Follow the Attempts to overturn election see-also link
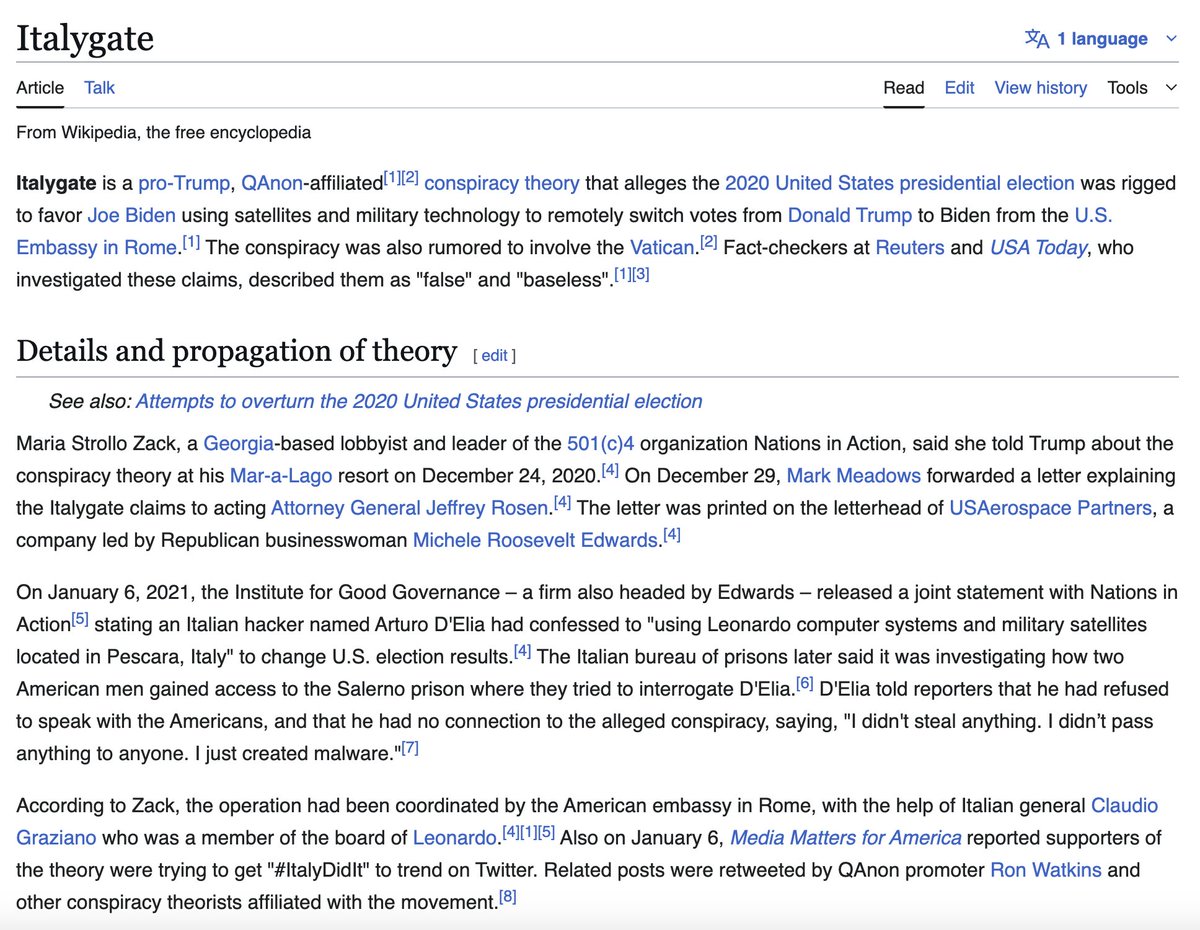This screenshot has height=930, width=1200. (419, 401)
